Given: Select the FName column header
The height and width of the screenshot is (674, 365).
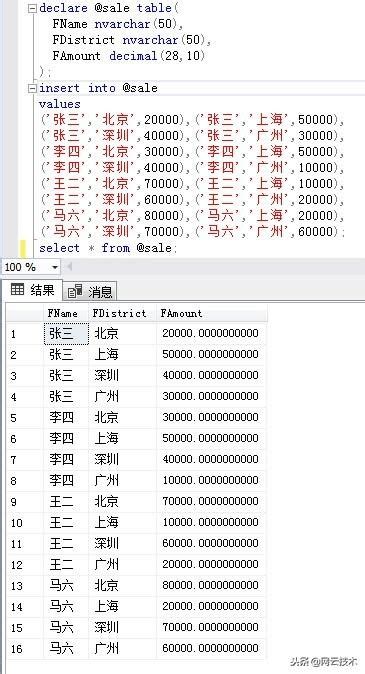Looking at the screenshot, I should (x=66, y=313).
